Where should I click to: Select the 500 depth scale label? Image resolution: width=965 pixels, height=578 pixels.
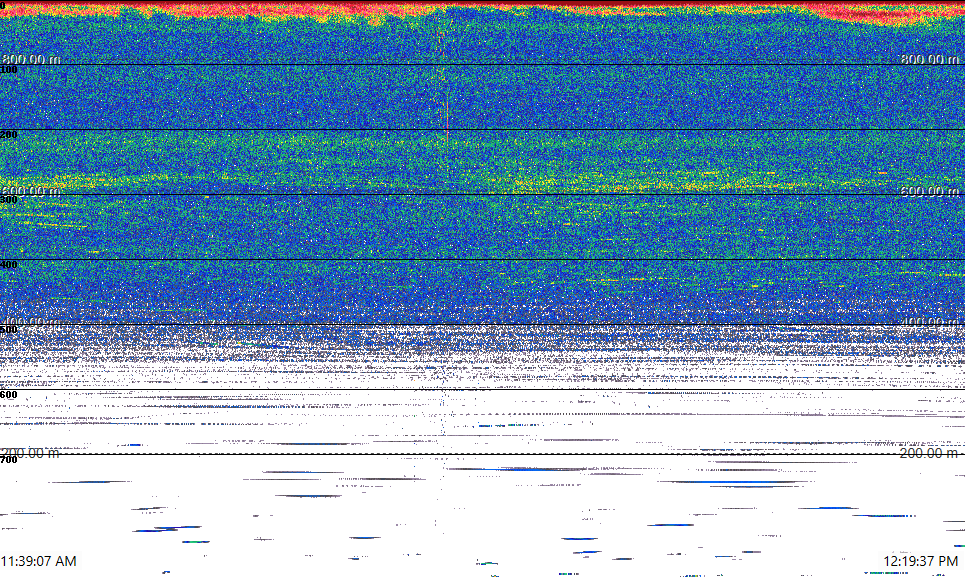point(9,329)
